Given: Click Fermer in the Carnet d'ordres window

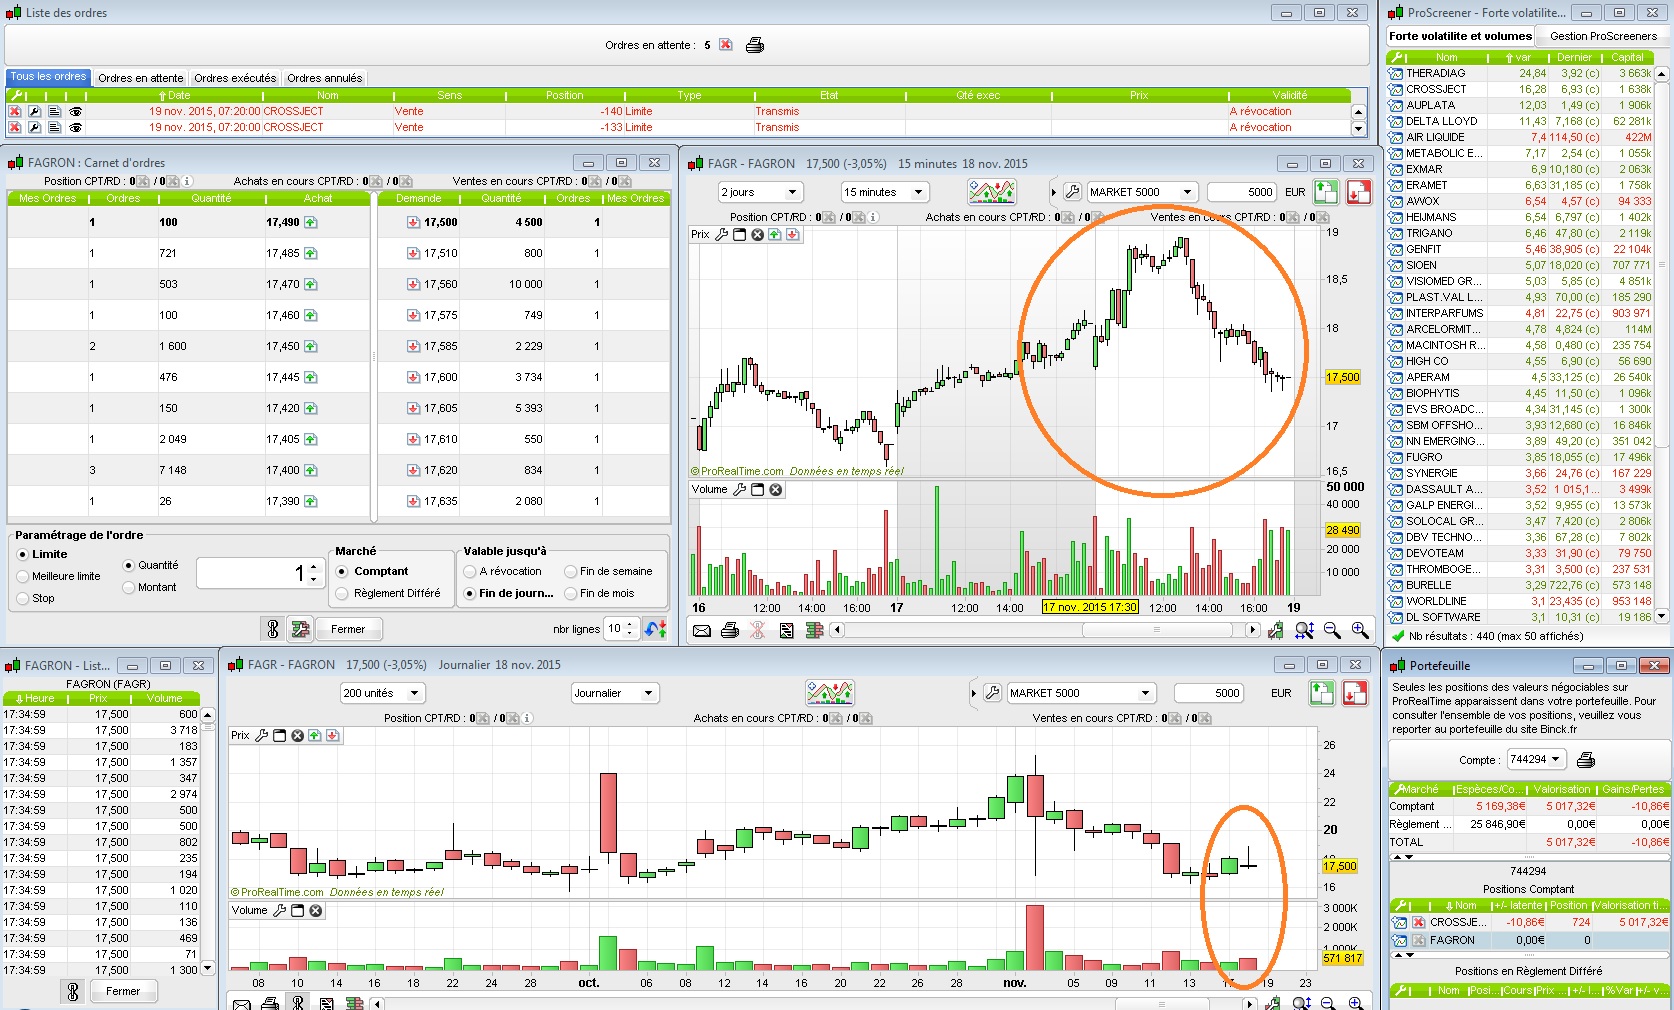Looking at the screenshot, I should click(x=348, y=629).
